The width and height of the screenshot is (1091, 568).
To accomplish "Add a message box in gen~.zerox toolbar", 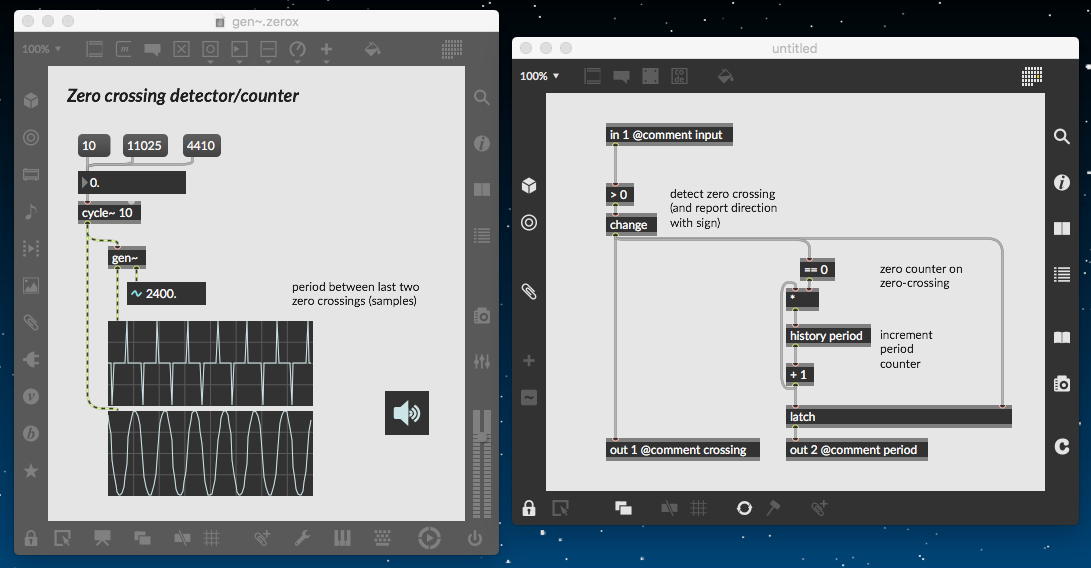I will pyautogui.click(x=123, y=49).
